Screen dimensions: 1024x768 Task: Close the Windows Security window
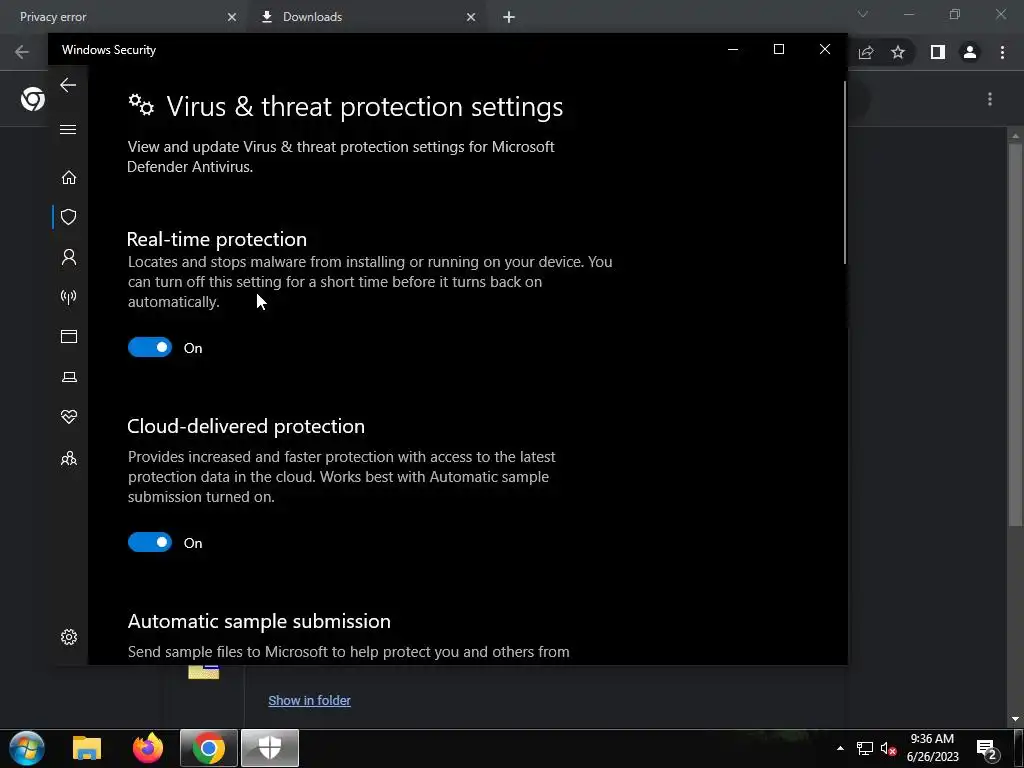pos(825,50)
